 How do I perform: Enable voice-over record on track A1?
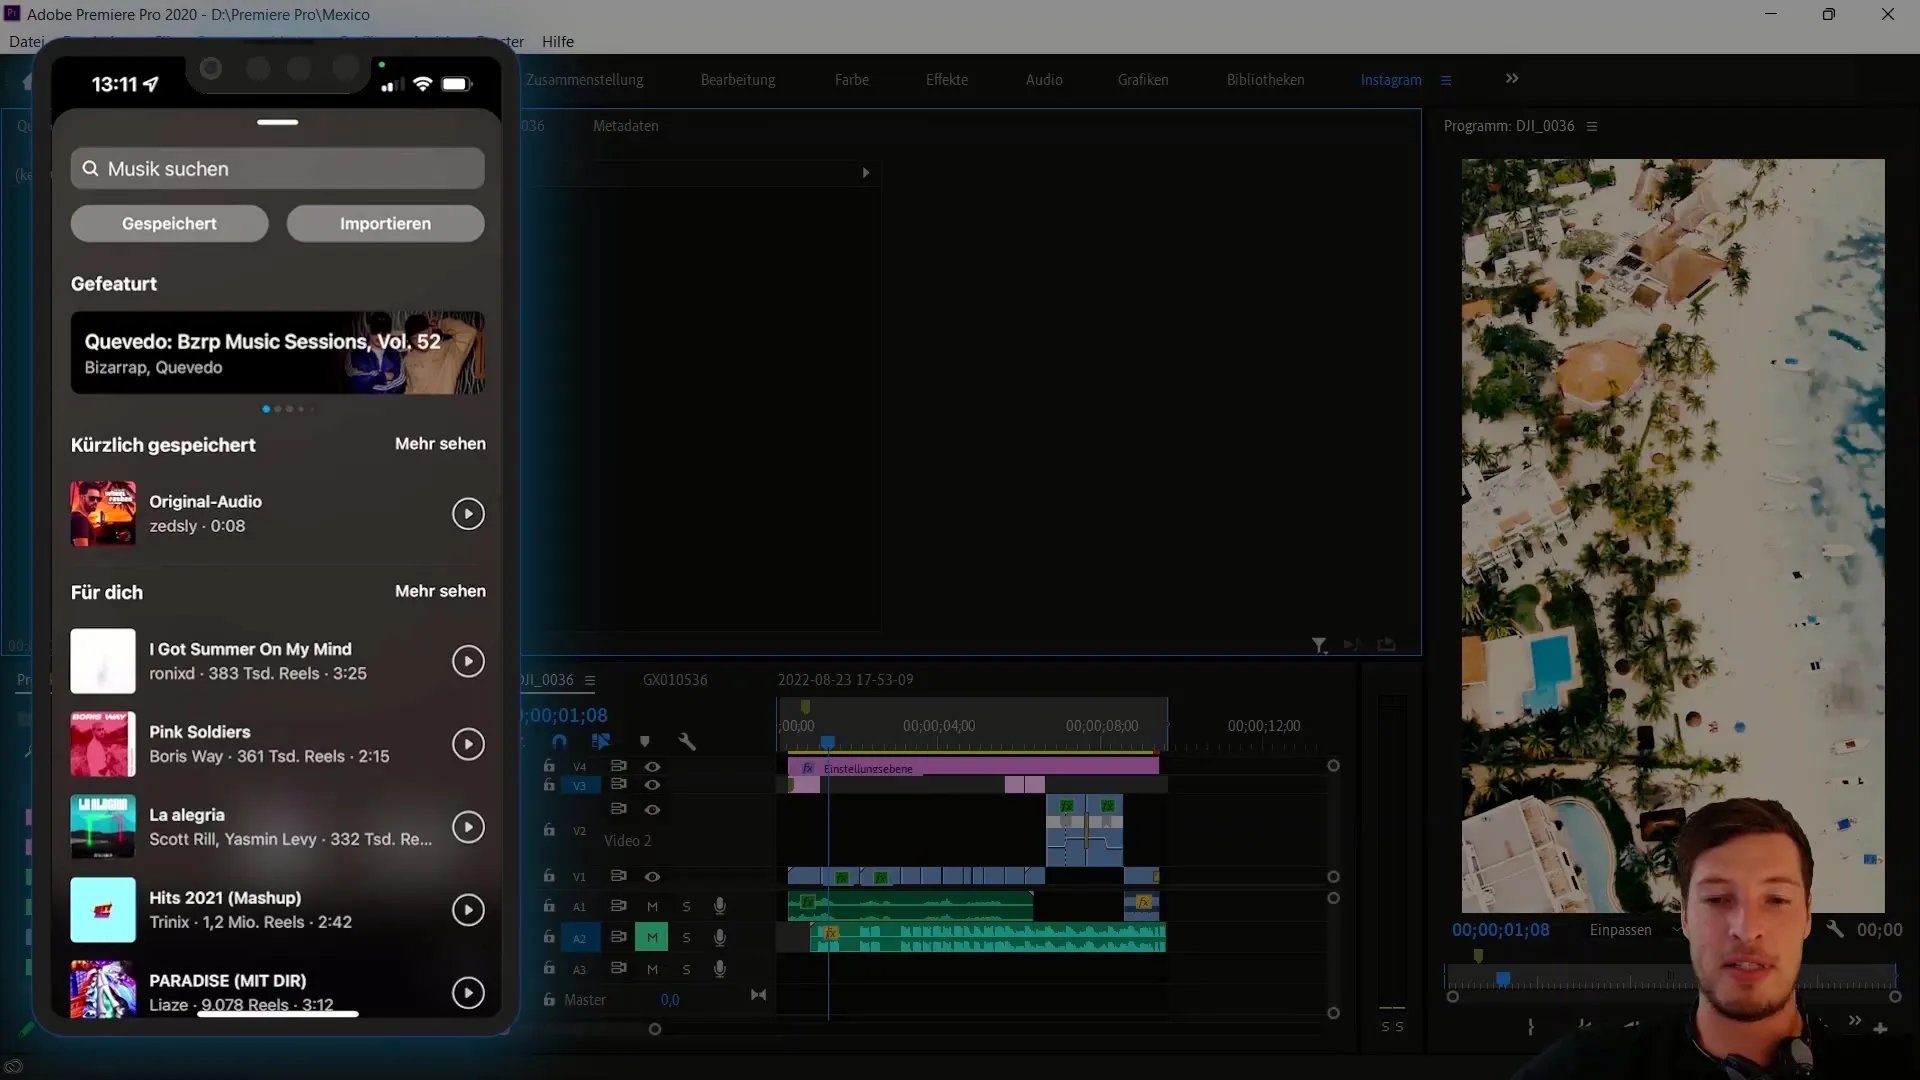719,906
